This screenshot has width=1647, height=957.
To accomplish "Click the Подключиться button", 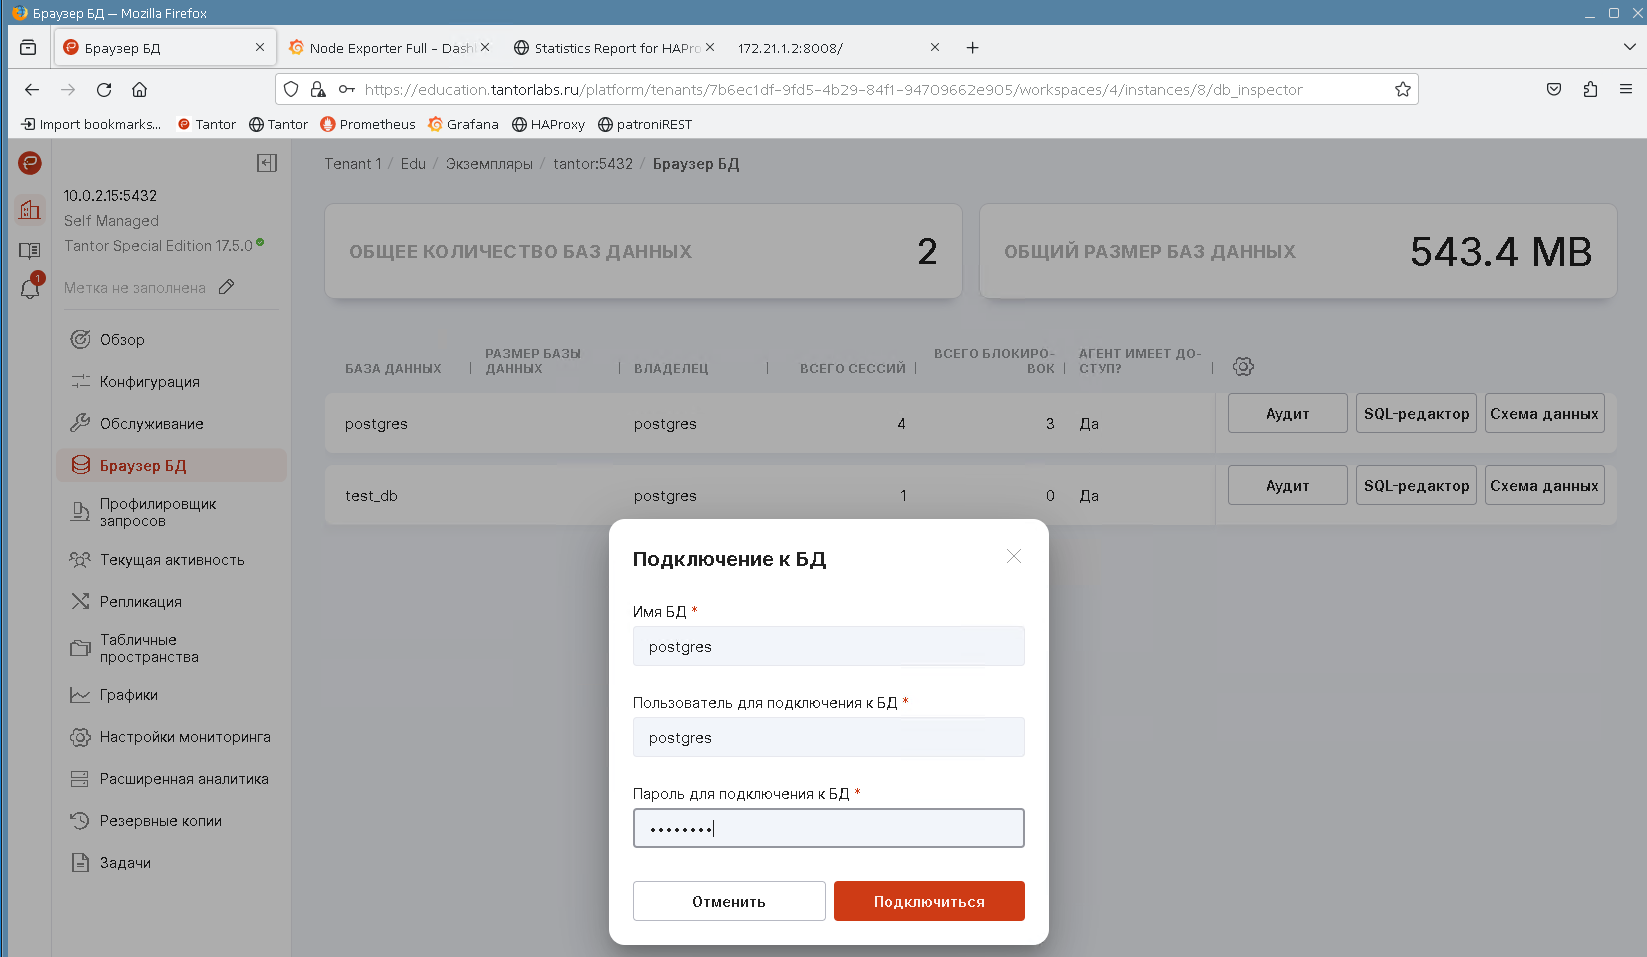I will click(928, 901).
